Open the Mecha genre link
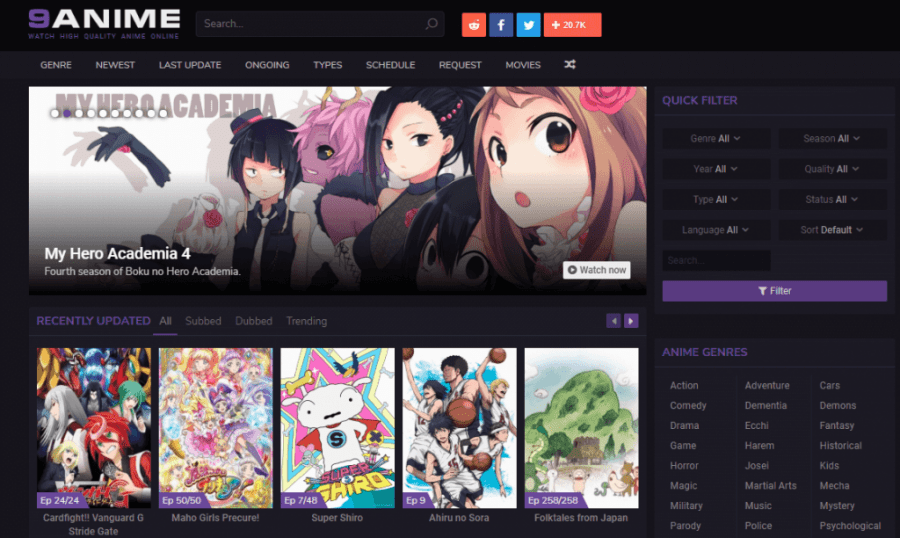Image resolution: width=900 pixels, height=538 pixels. [834, 486]
